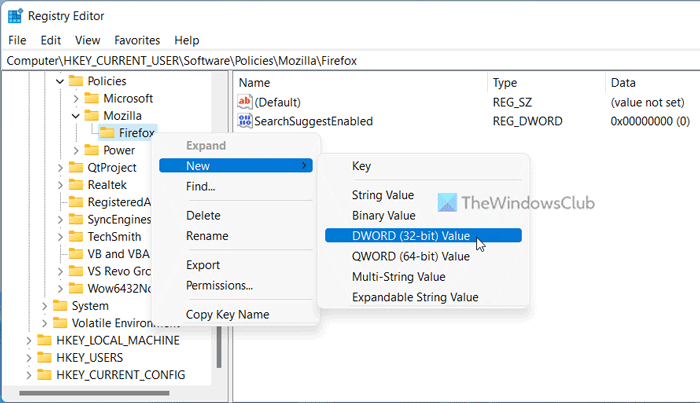700x403 pixels.
Task: Expand the Power tree node
Action: coord(76,150)
